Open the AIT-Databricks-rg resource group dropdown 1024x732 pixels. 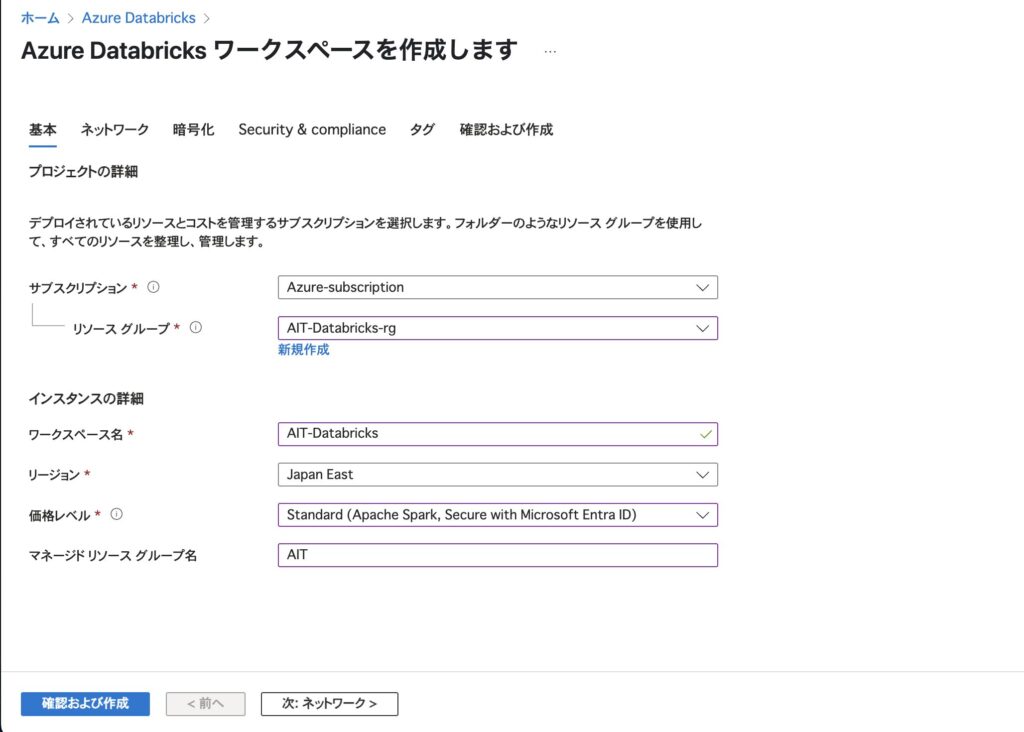pos(498,328)
